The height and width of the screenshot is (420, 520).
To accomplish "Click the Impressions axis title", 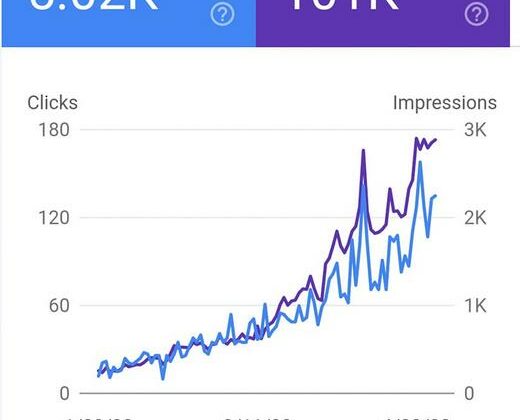I will 445,103.
